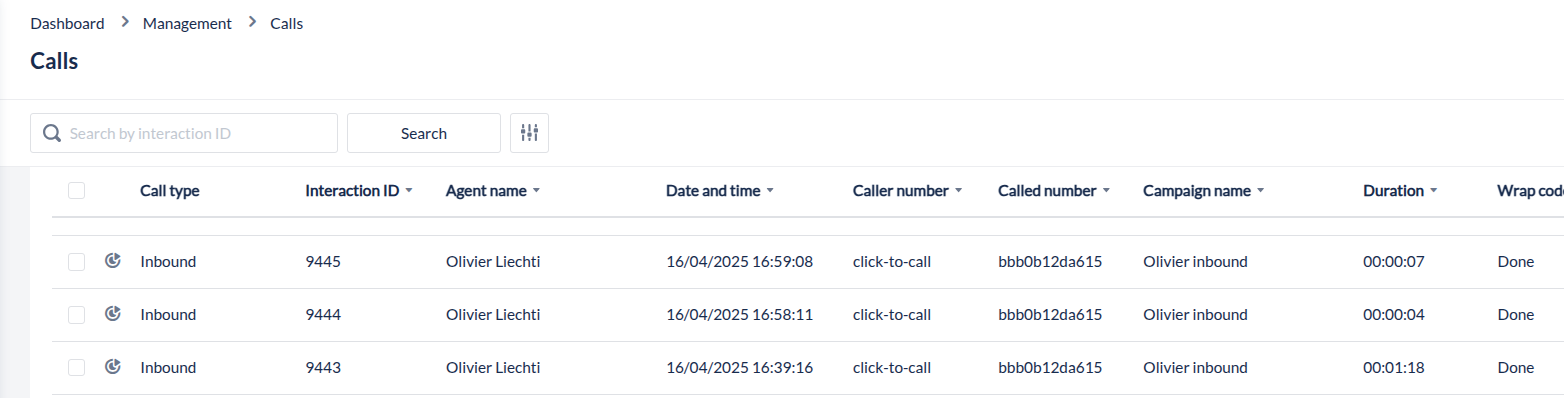Click the chevron before Calls in the breadcrumb

tap(252, 22)
